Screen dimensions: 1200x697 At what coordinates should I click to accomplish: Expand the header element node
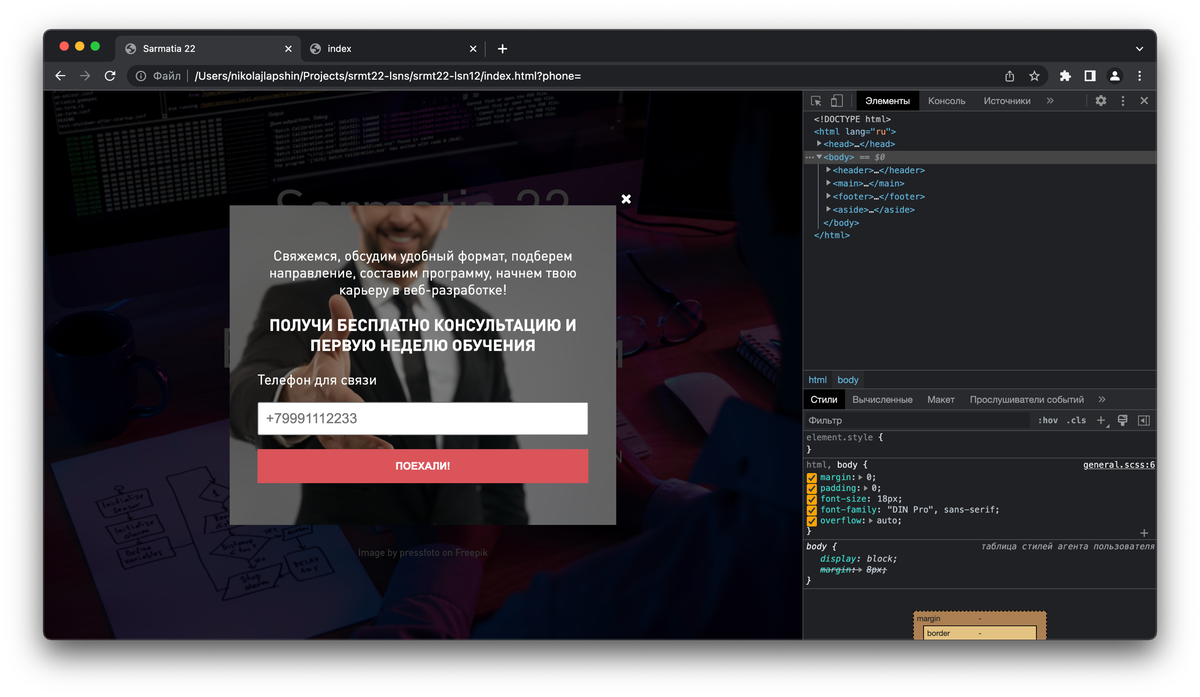click(829, 170)
